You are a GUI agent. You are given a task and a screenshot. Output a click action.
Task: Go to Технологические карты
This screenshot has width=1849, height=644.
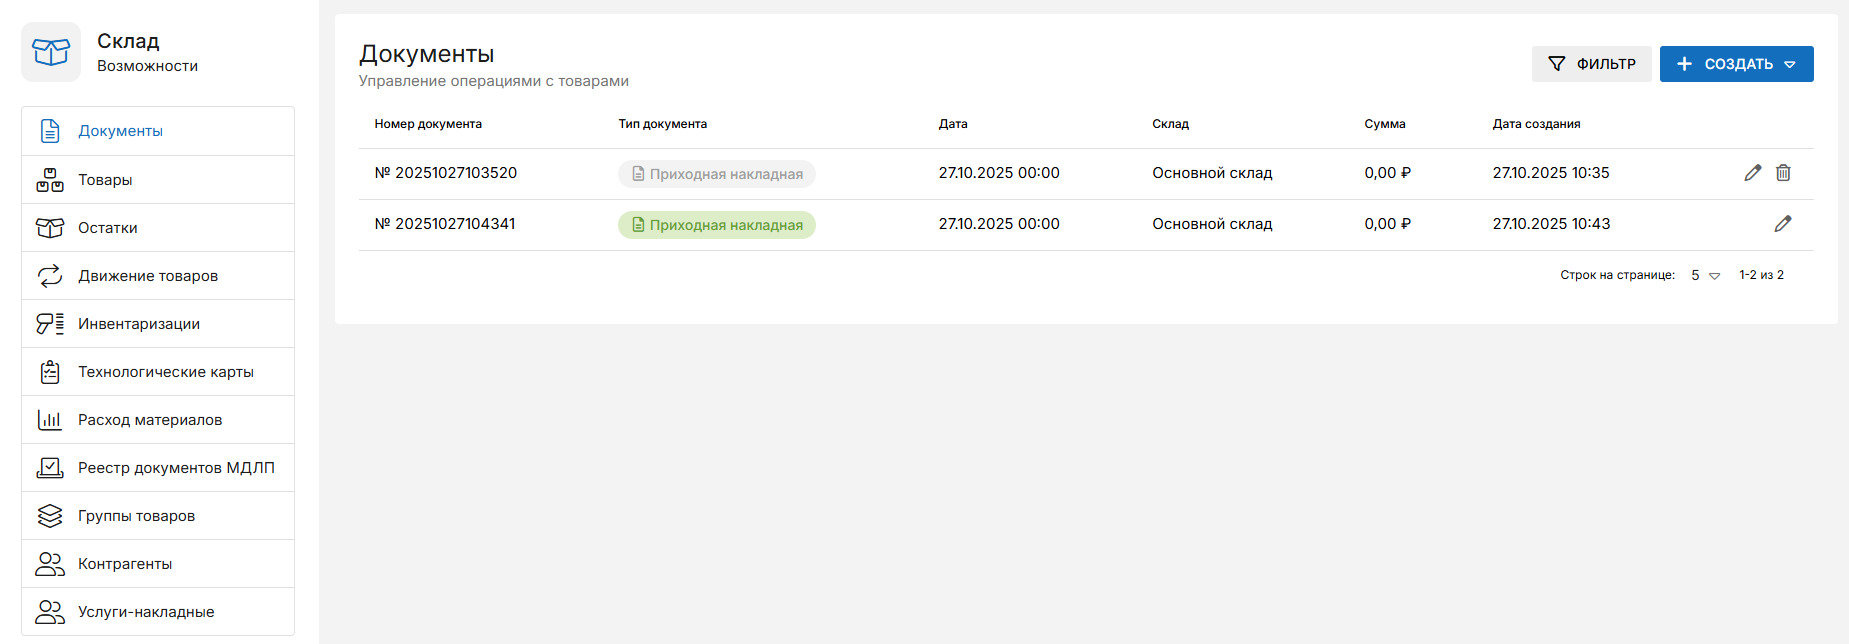tap(165, 372)
